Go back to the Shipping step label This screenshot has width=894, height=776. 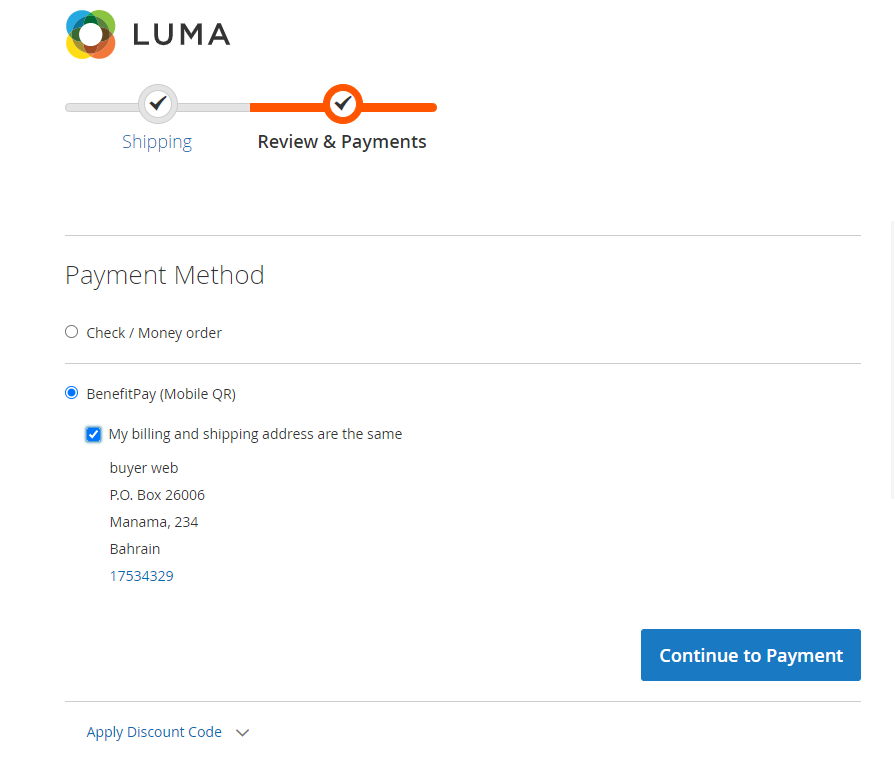(x=157, y=142)
